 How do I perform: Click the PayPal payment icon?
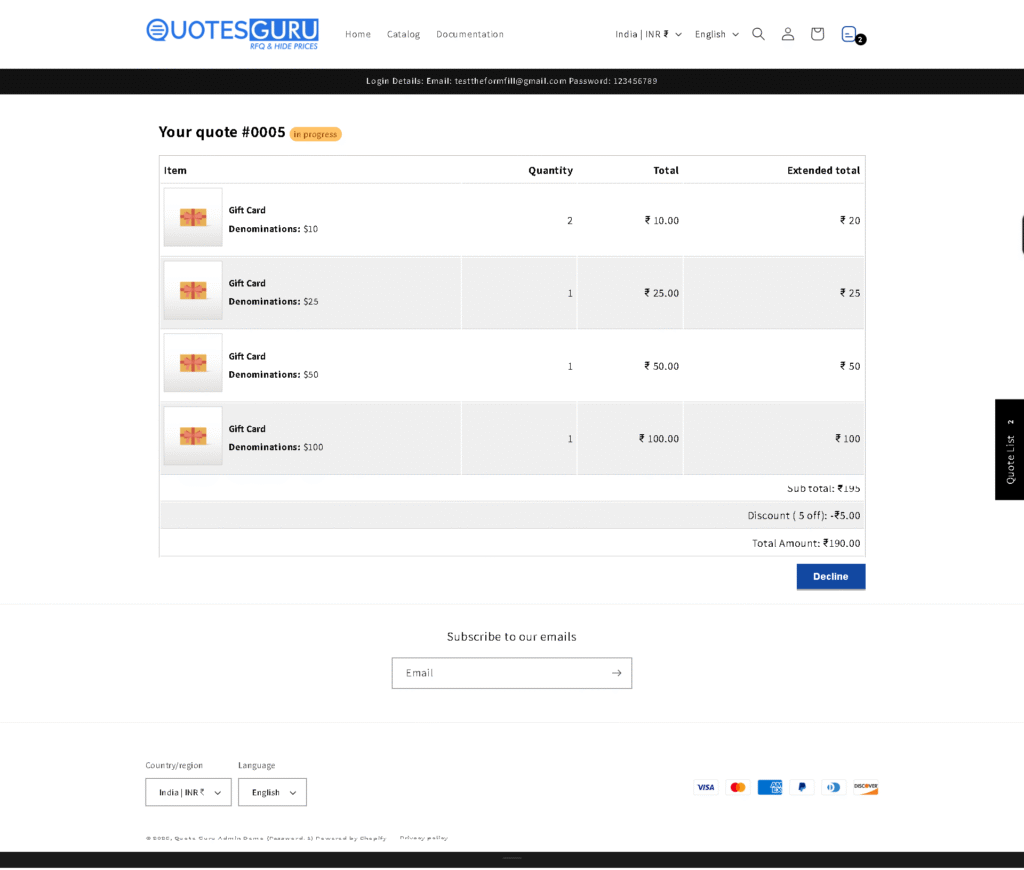(x=802, y=787)
